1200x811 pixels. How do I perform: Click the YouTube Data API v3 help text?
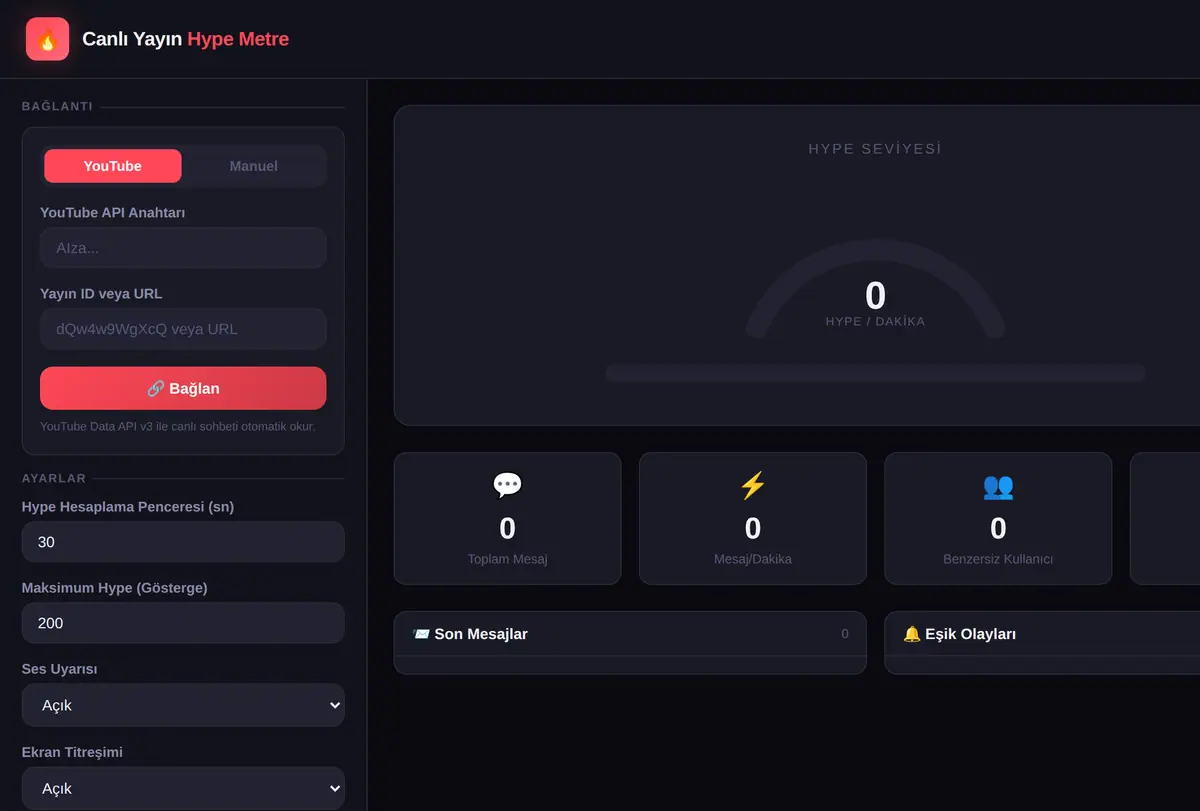tap(178, 426)
